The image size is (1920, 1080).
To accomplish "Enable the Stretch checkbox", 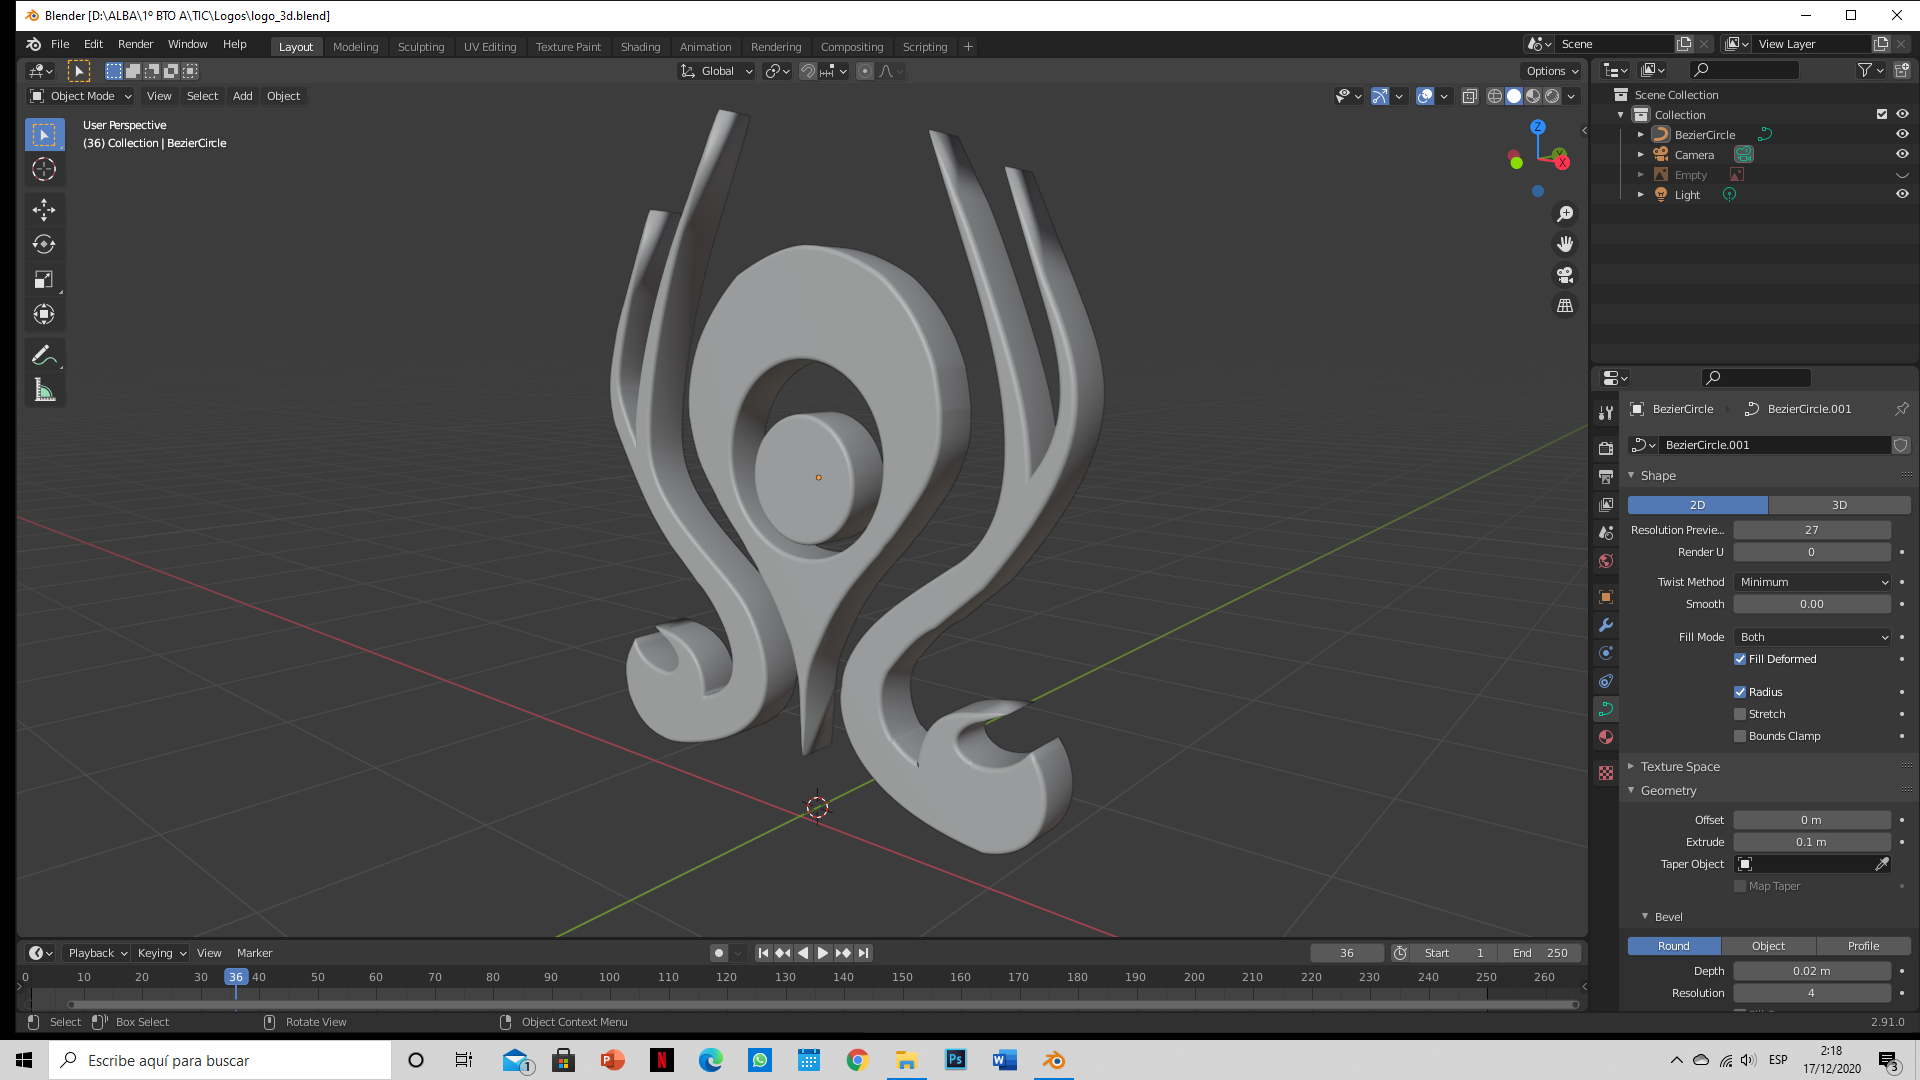I will 1740,714.
